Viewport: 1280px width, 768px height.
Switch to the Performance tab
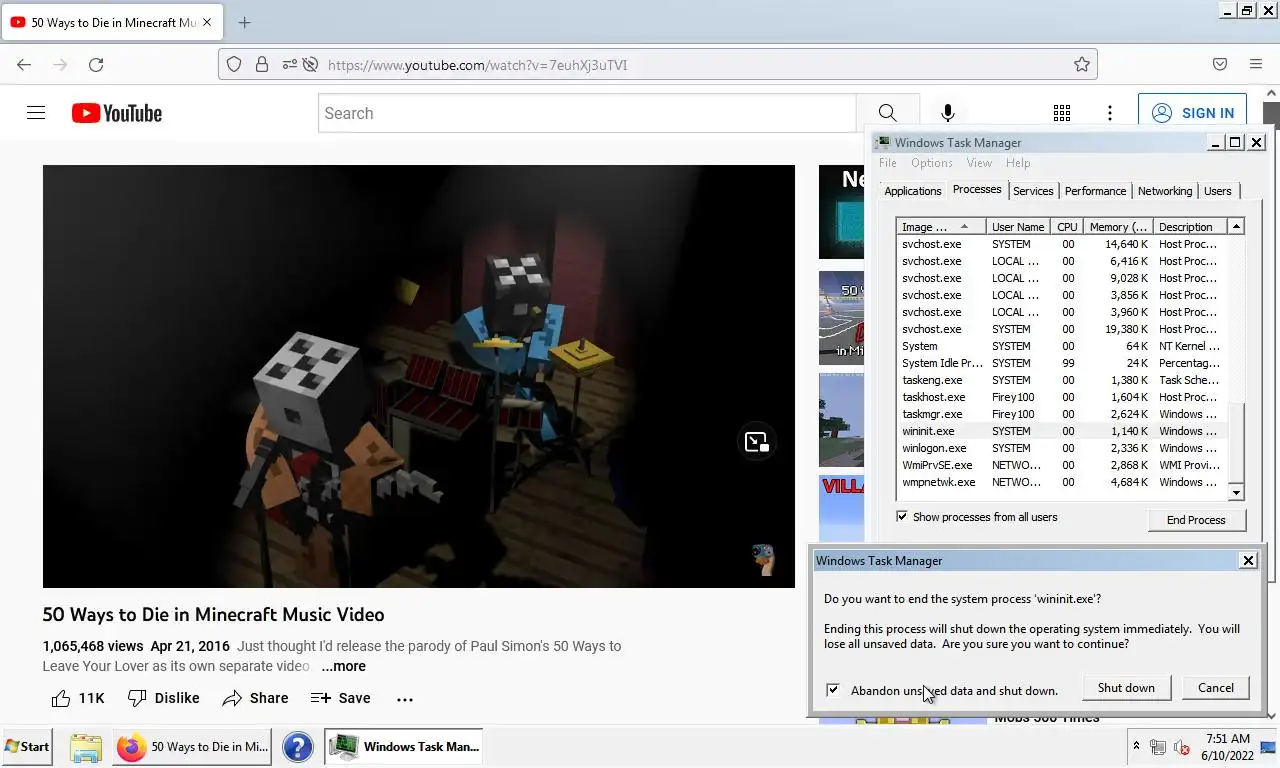click(x=1095, y=191)
